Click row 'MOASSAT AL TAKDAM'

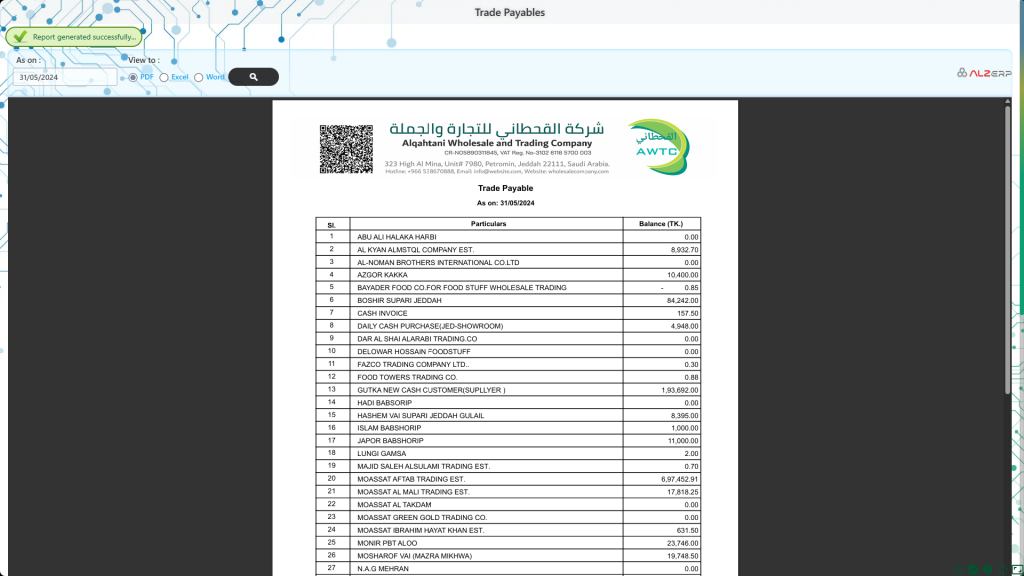click(x=508, y=505)
